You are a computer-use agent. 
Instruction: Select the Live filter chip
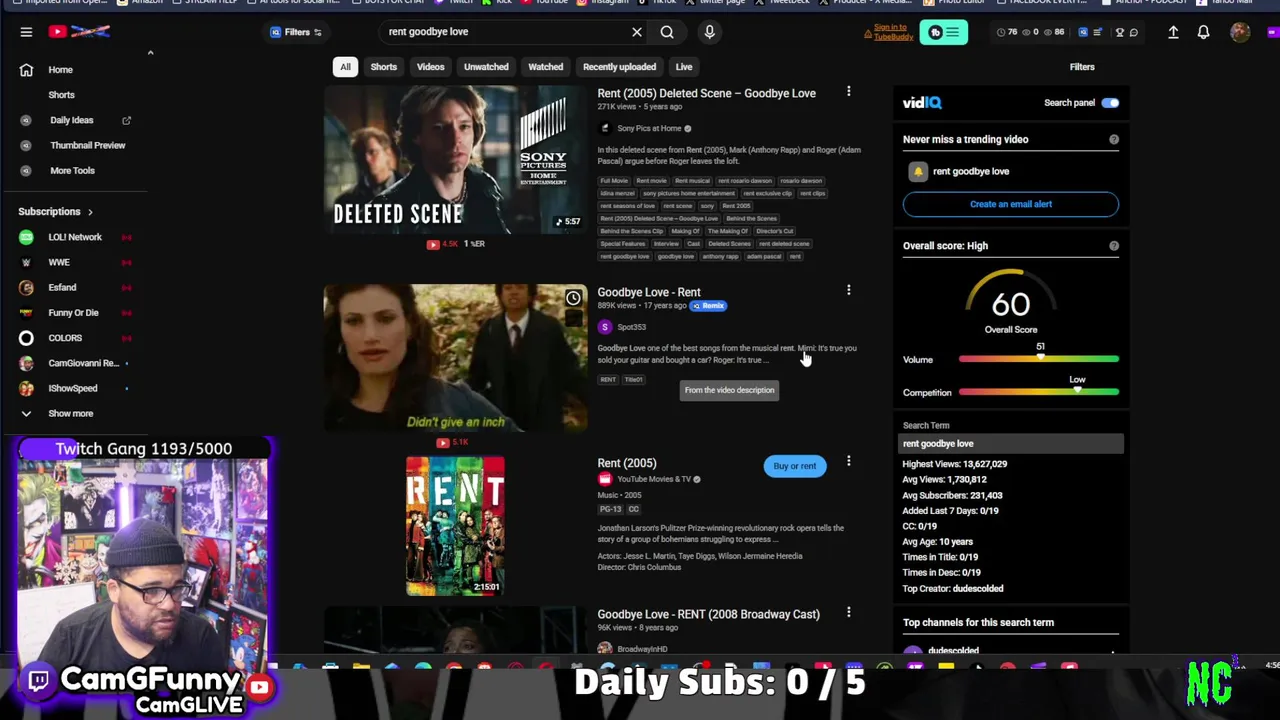click(684, 67)
